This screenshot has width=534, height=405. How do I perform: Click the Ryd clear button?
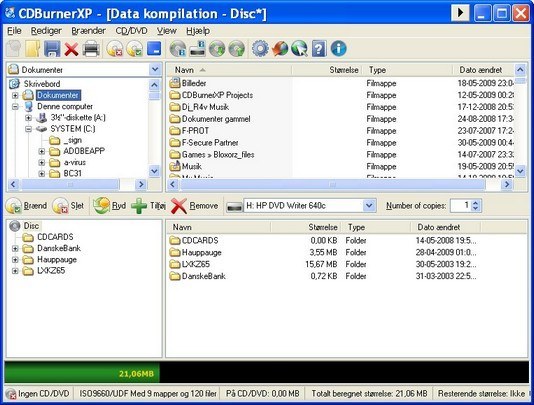pos(109,206)
